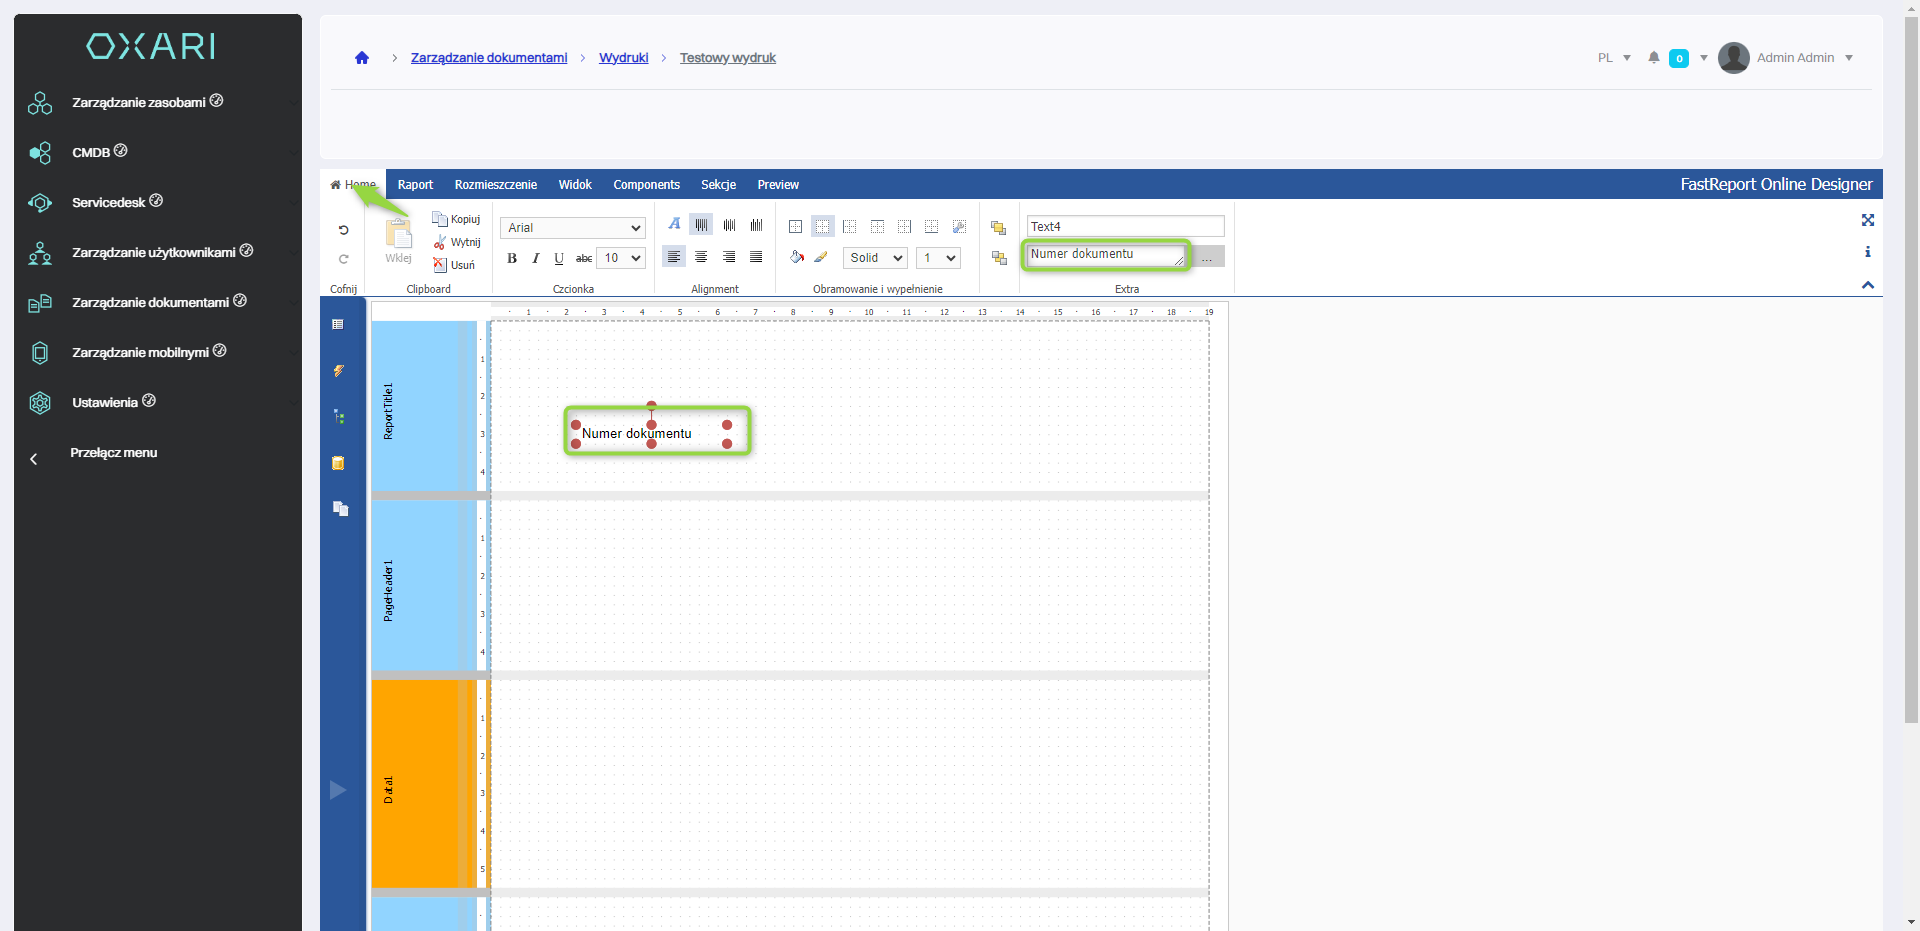Open the Preview tab
The height and width of the screenshot is (931, 1920).
pyautogui.click(x=777, y=185)
